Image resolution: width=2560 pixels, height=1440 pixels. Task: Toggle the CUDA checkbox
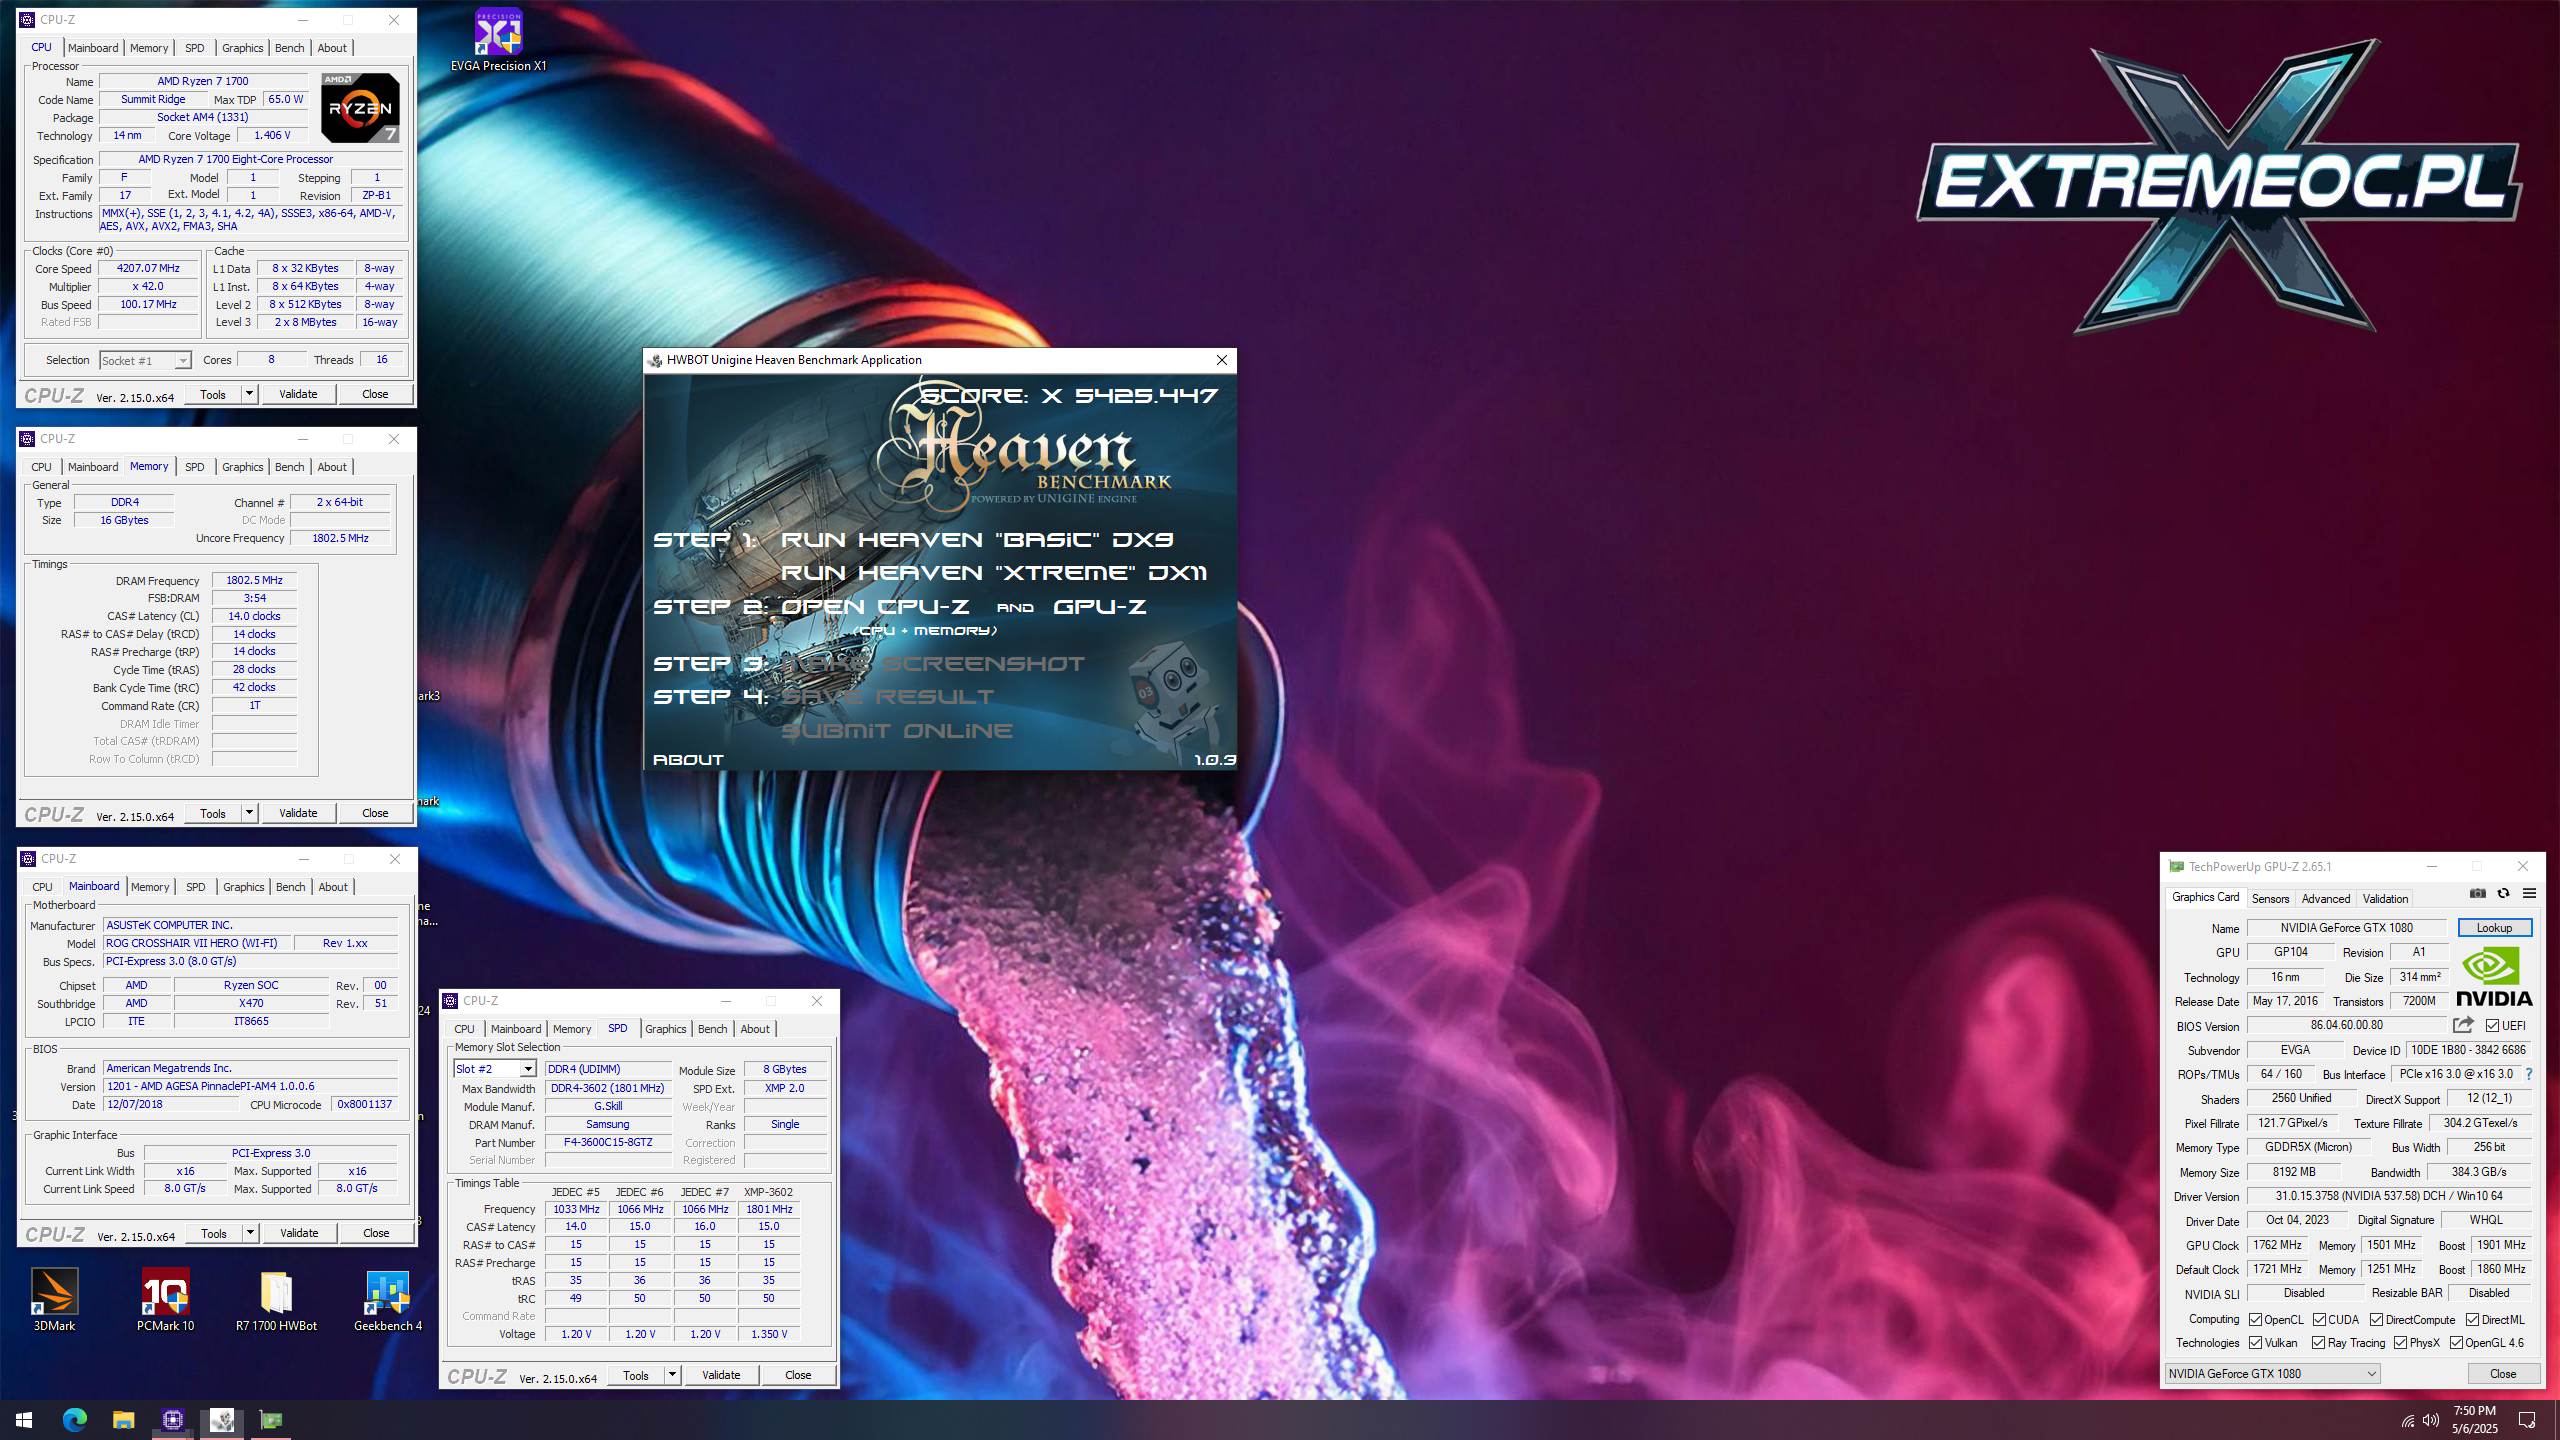tap(2320, 1320)
